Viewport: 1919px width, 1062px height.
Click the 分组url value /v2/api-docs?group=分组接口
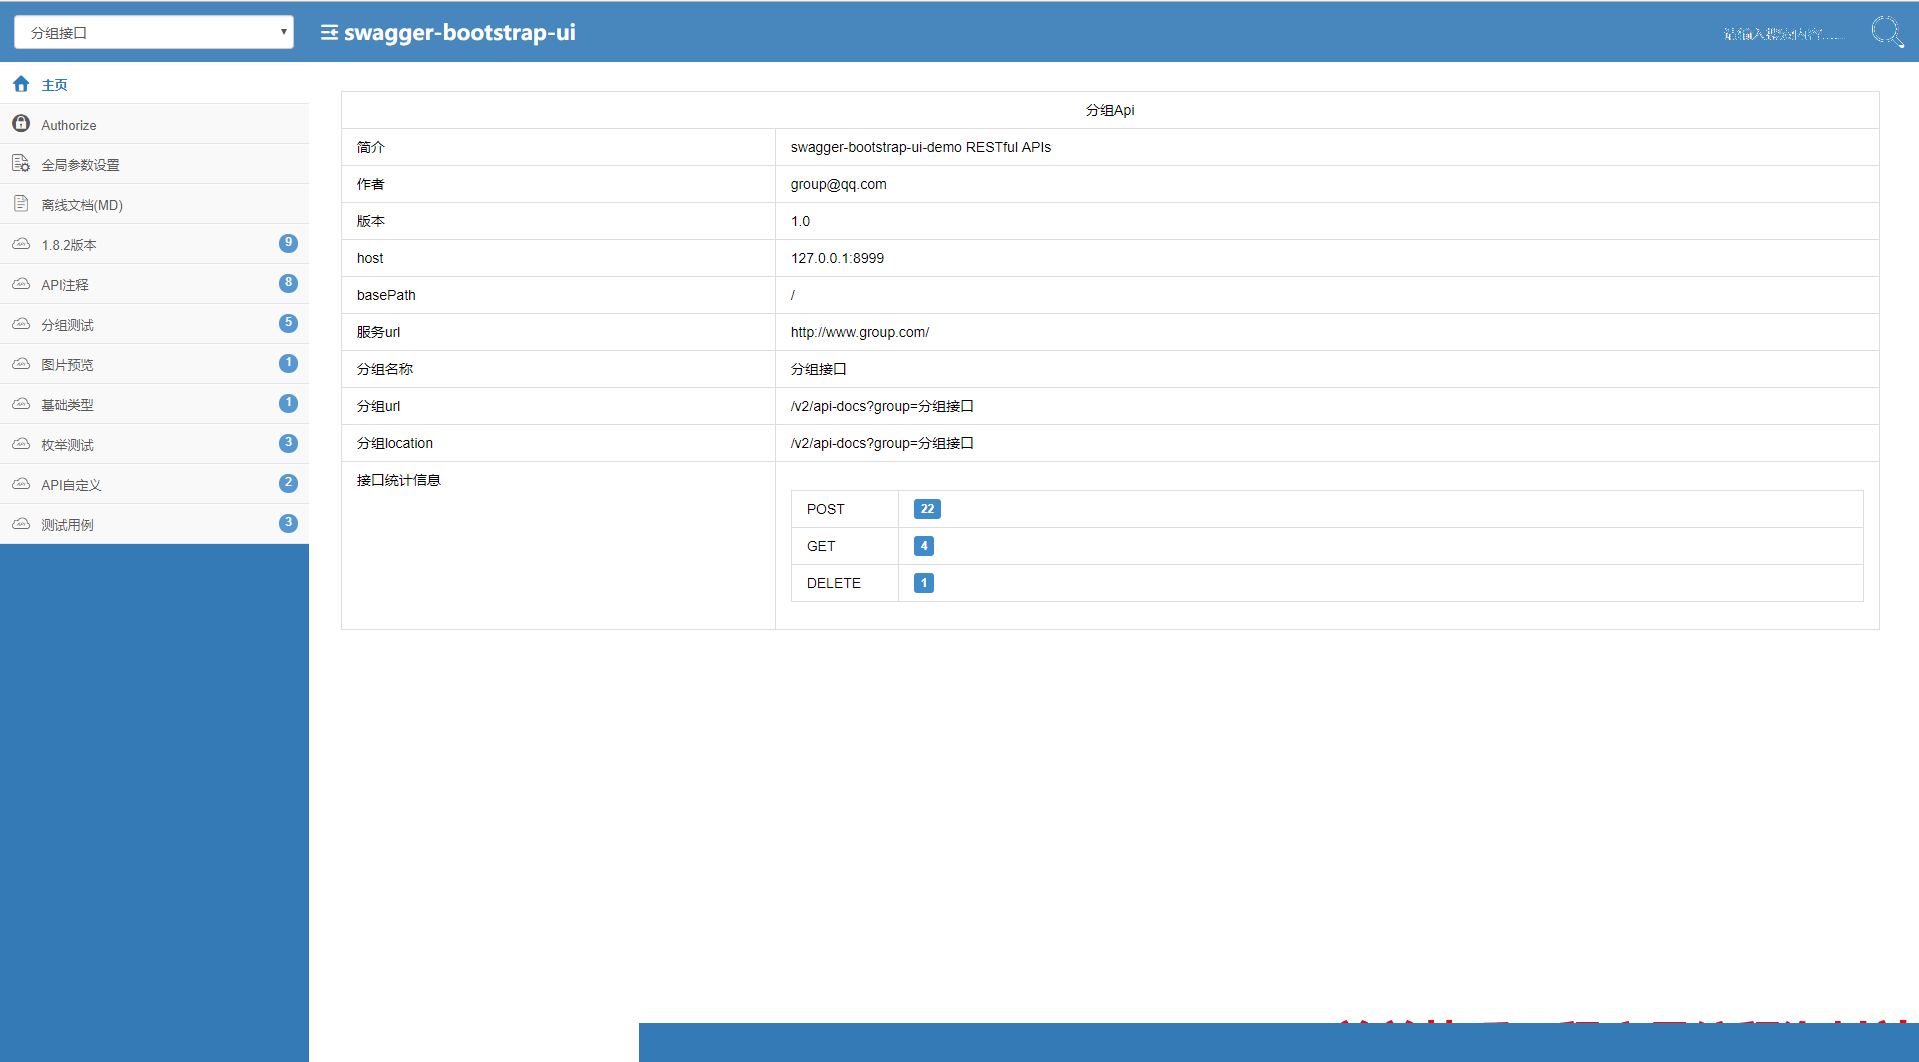882,406
